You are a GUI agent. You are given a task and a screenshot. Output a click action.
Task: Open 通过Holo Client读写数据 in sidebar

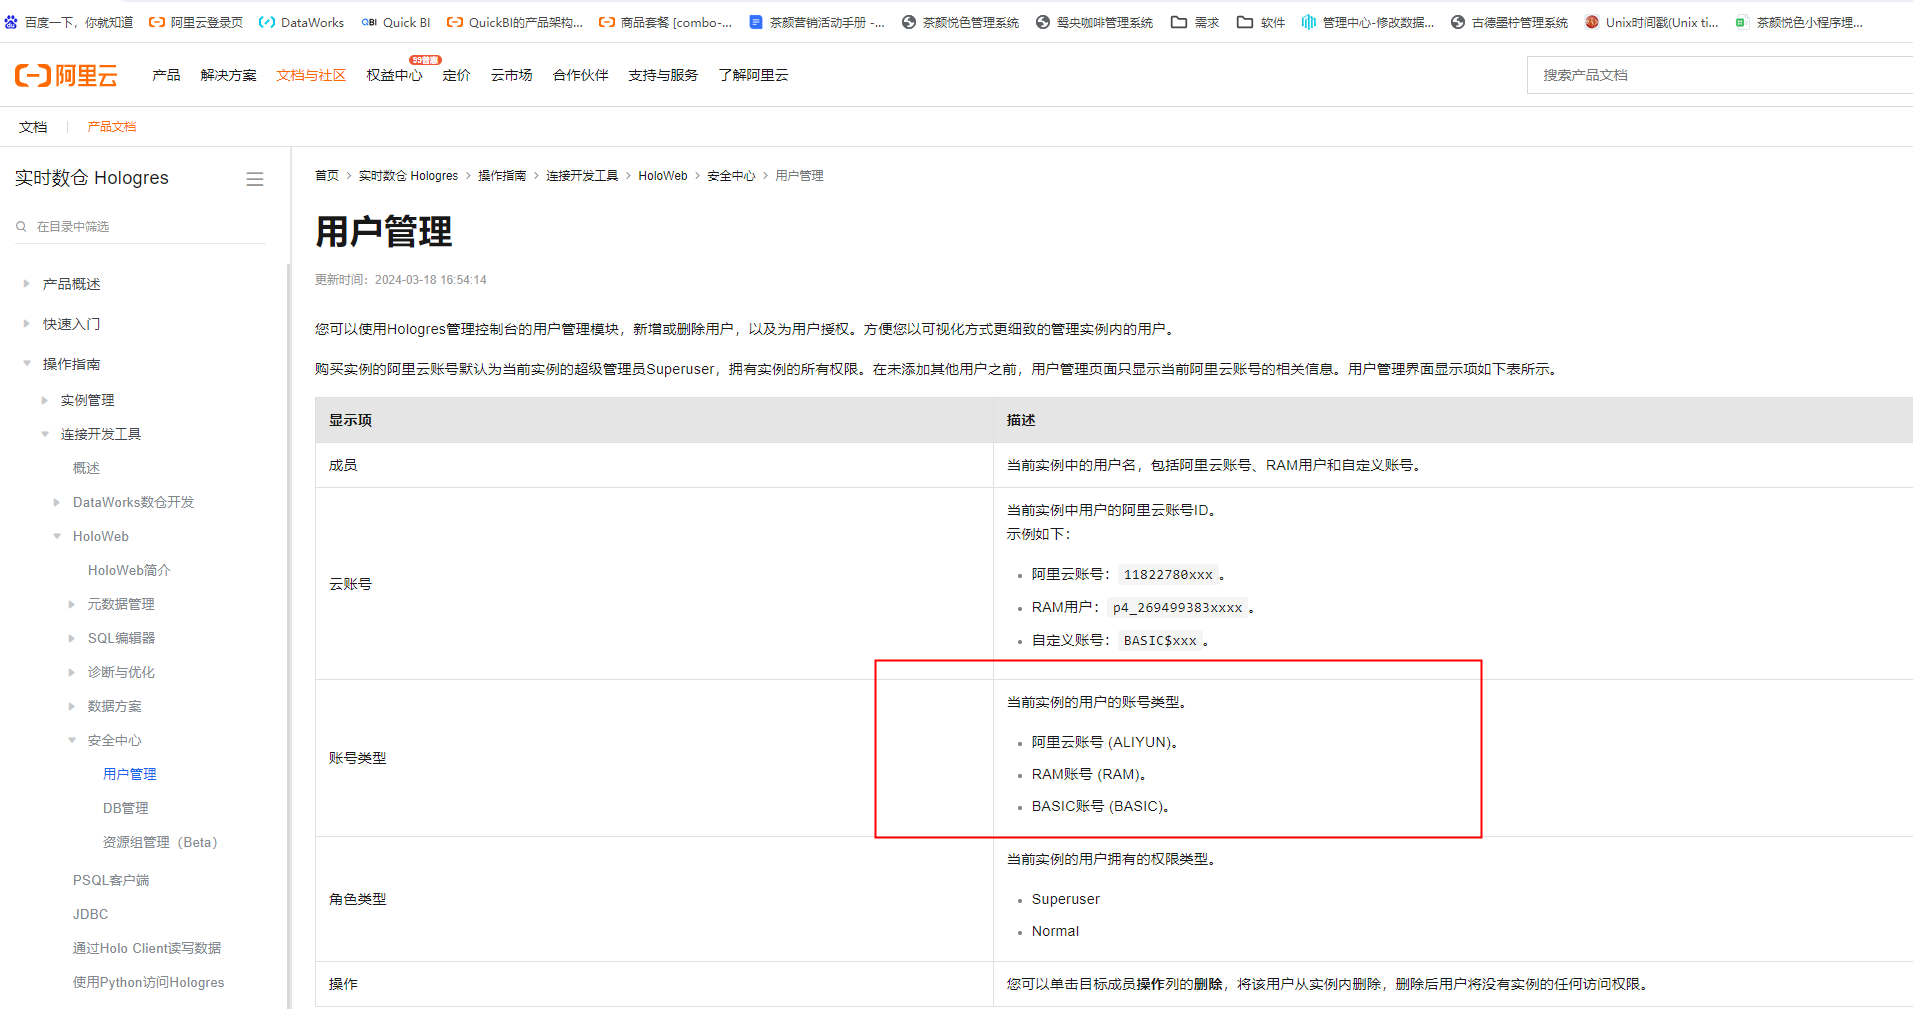pyautogui.click(x=147, y=948)
